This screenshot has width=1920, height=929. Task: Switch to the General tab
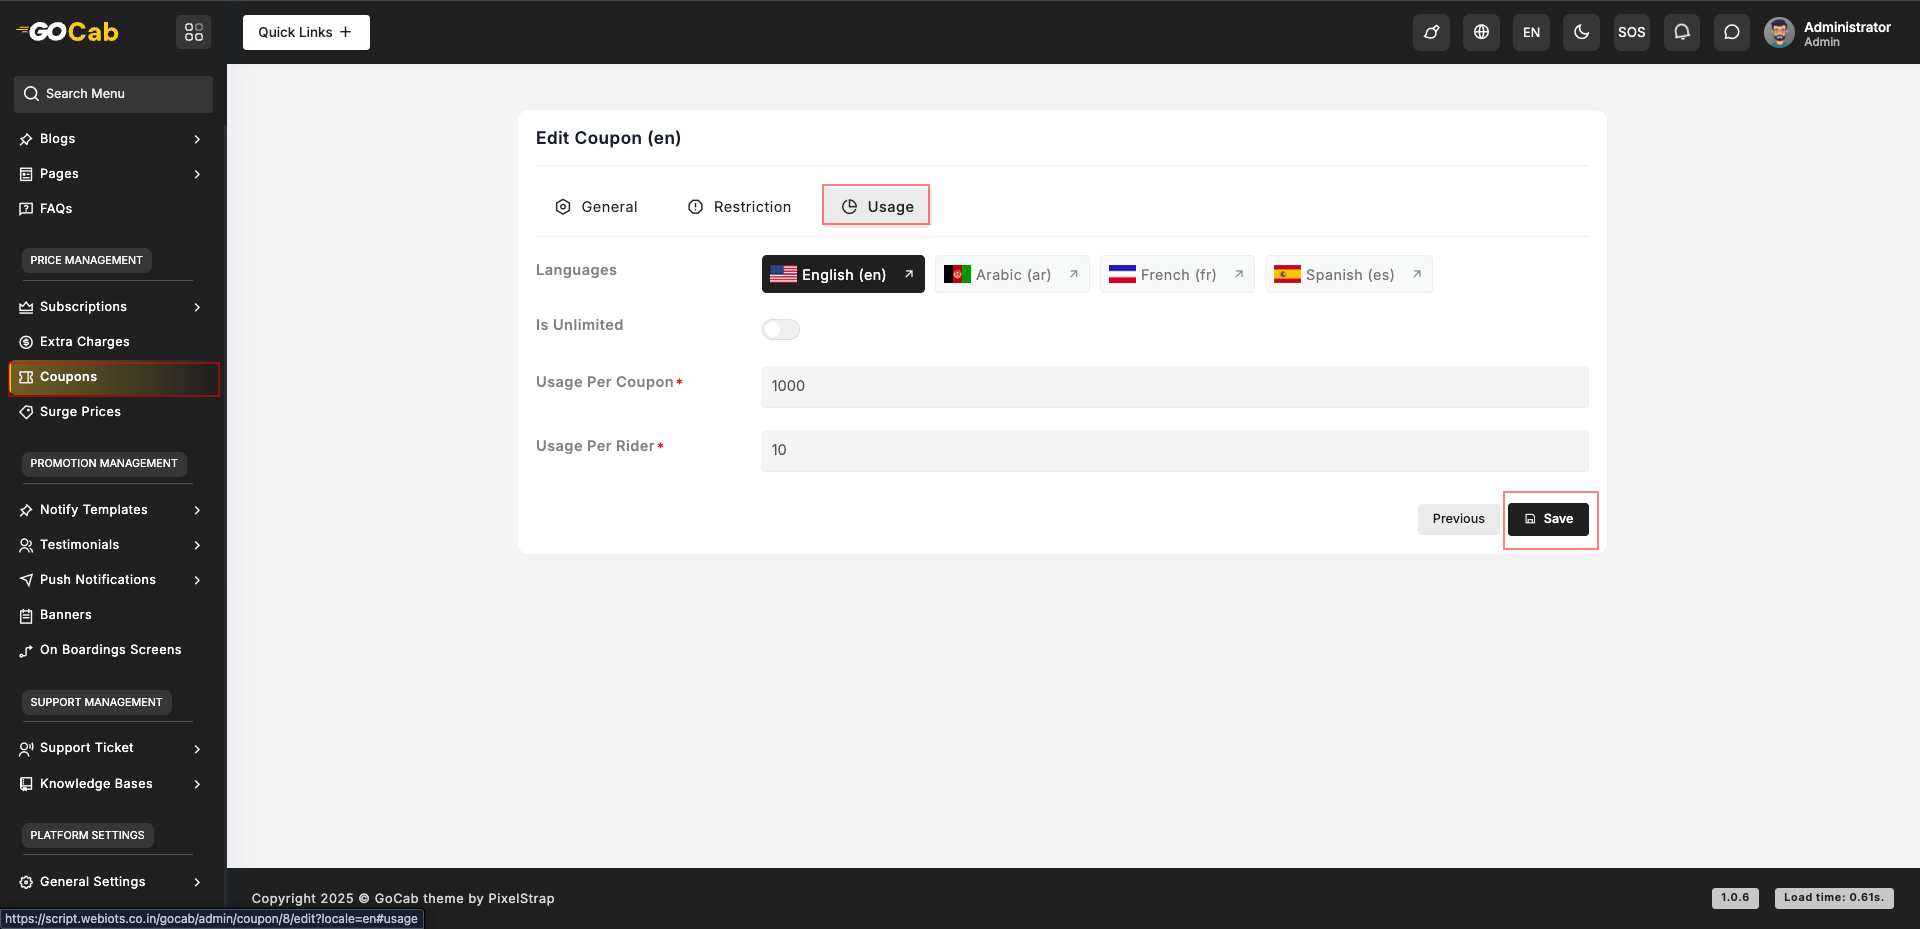pyautogui.click(x=596, y=207)
